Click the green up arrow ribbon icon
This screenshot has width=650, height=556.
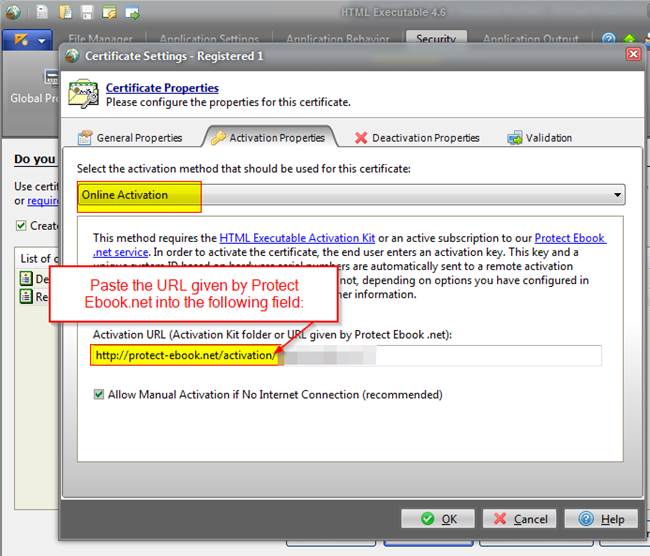630,39
